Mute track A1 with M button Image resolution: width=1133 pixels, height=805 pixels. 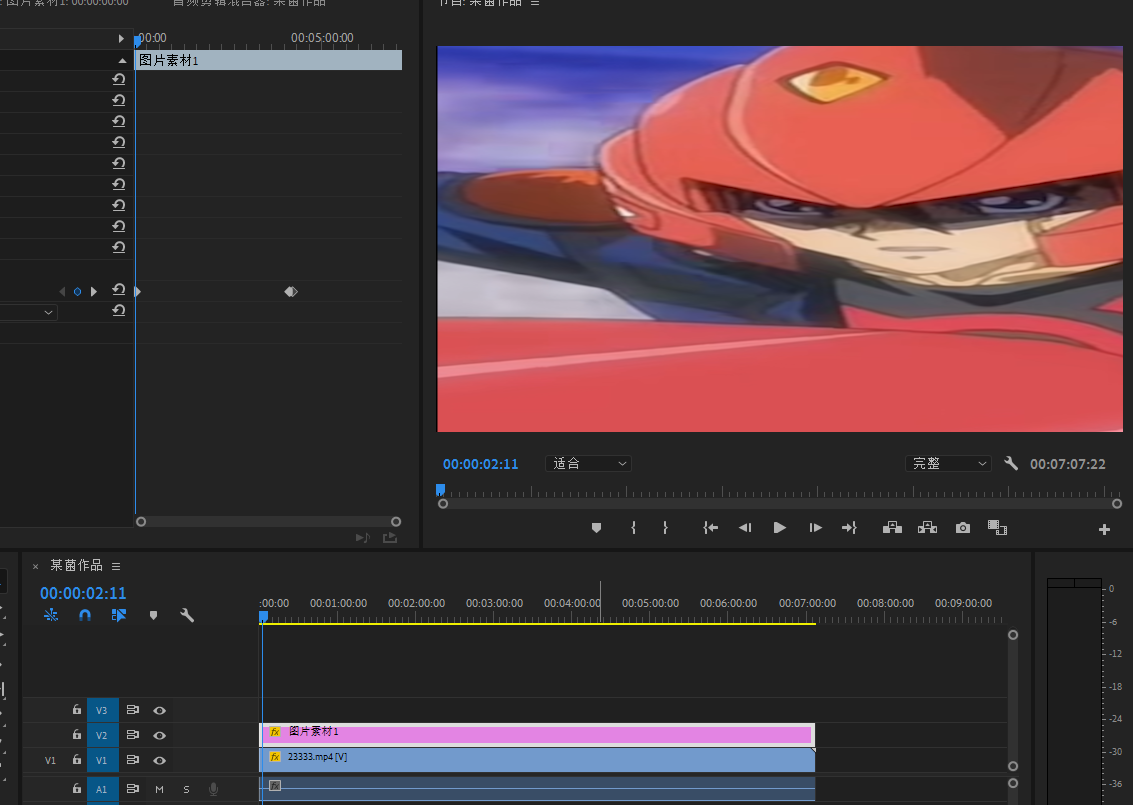tap(159, 789)
